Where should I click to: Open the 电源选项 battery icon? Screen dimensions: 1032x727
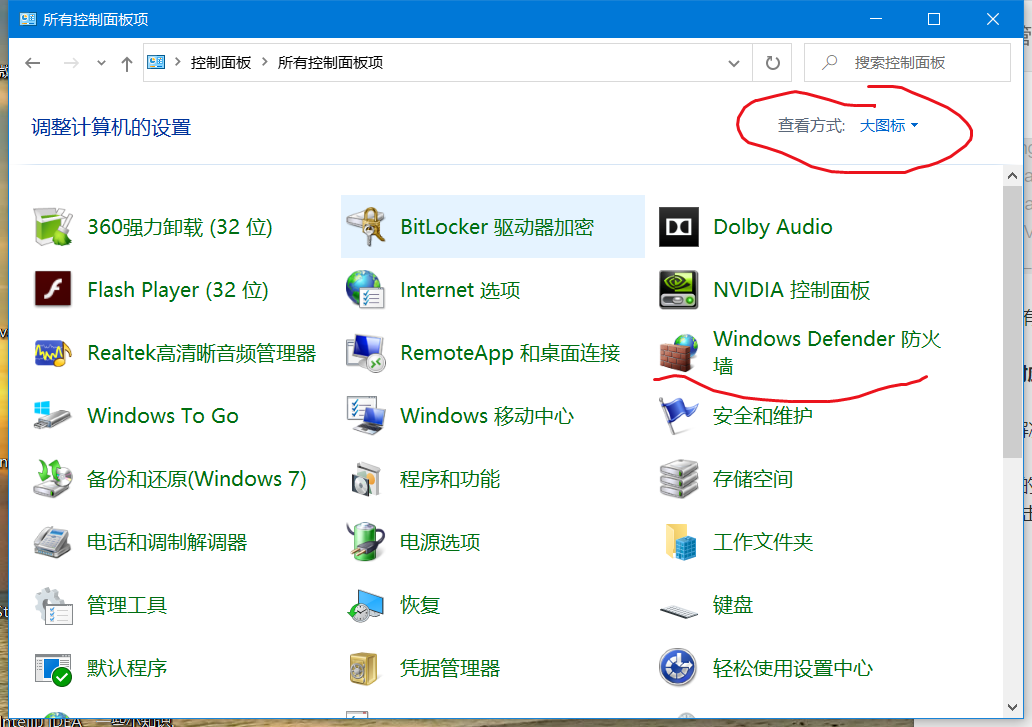[366, 542]
